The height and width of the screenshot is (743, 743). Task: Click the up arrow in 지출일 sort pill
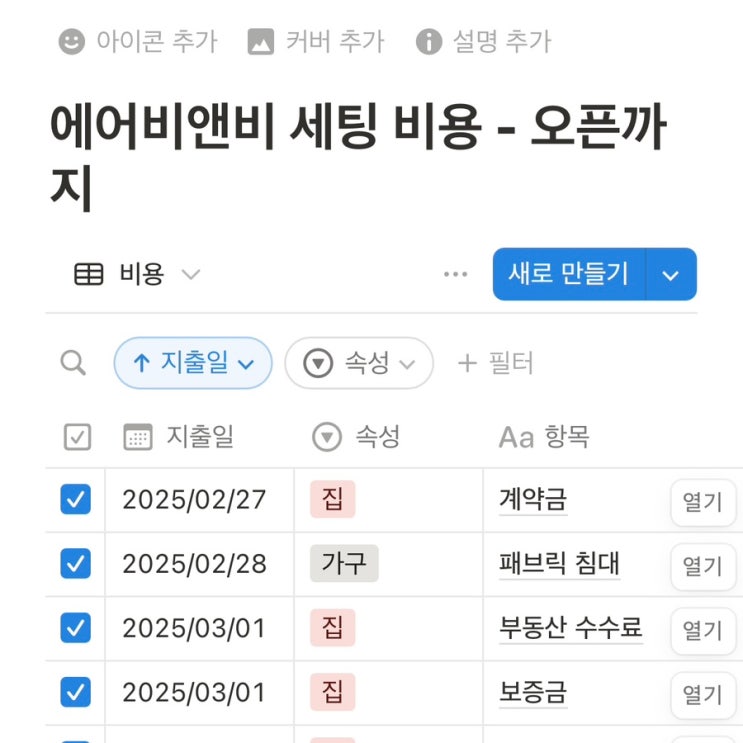pos(142,363)
